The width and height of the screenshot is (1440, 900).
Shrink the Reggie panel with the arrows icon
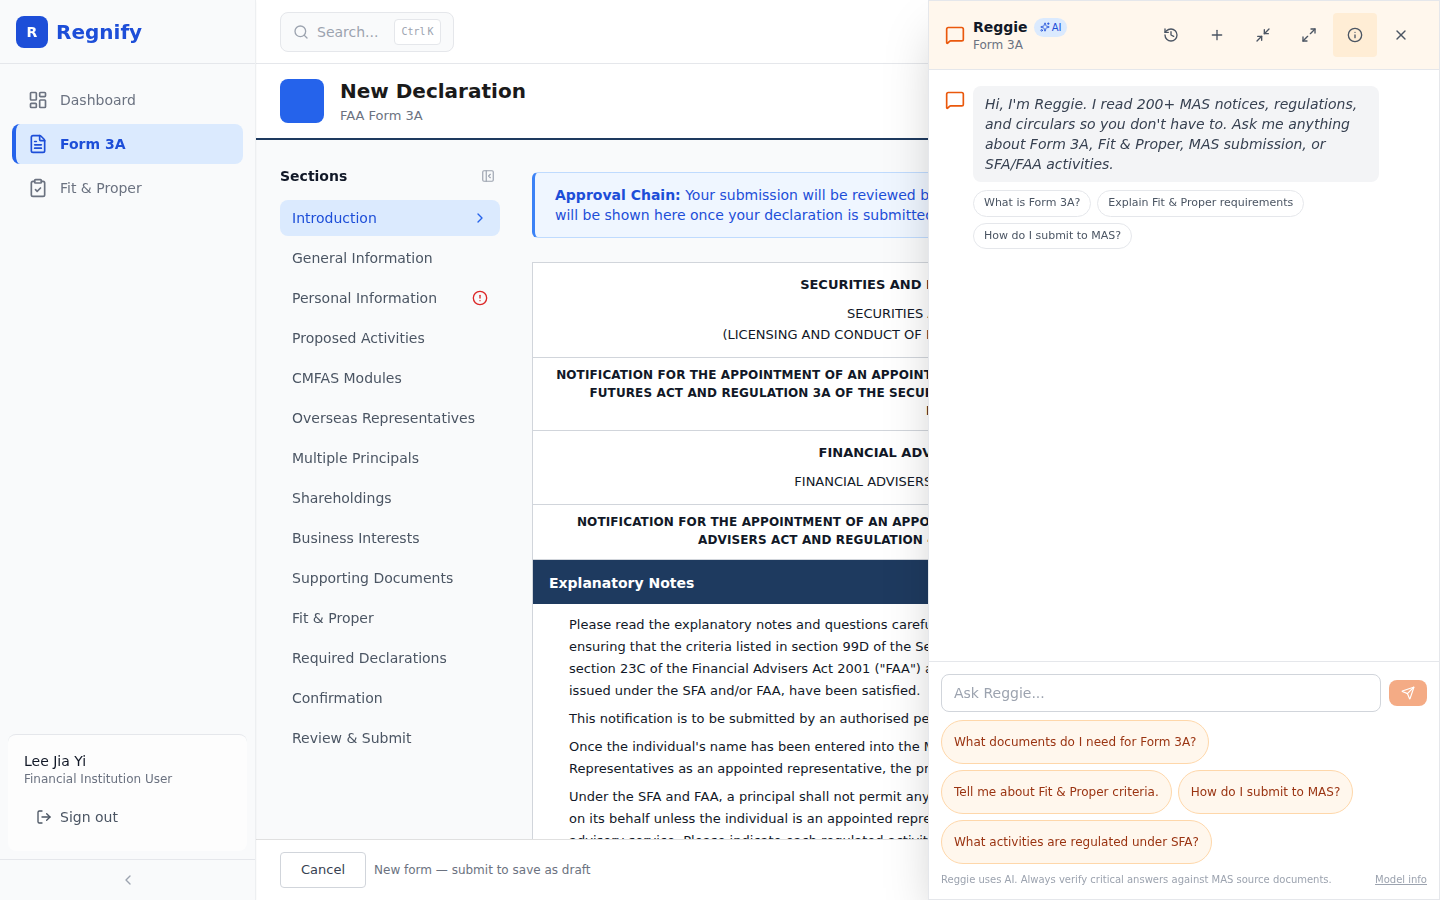pyautogui.click(x=1263, y=35)
